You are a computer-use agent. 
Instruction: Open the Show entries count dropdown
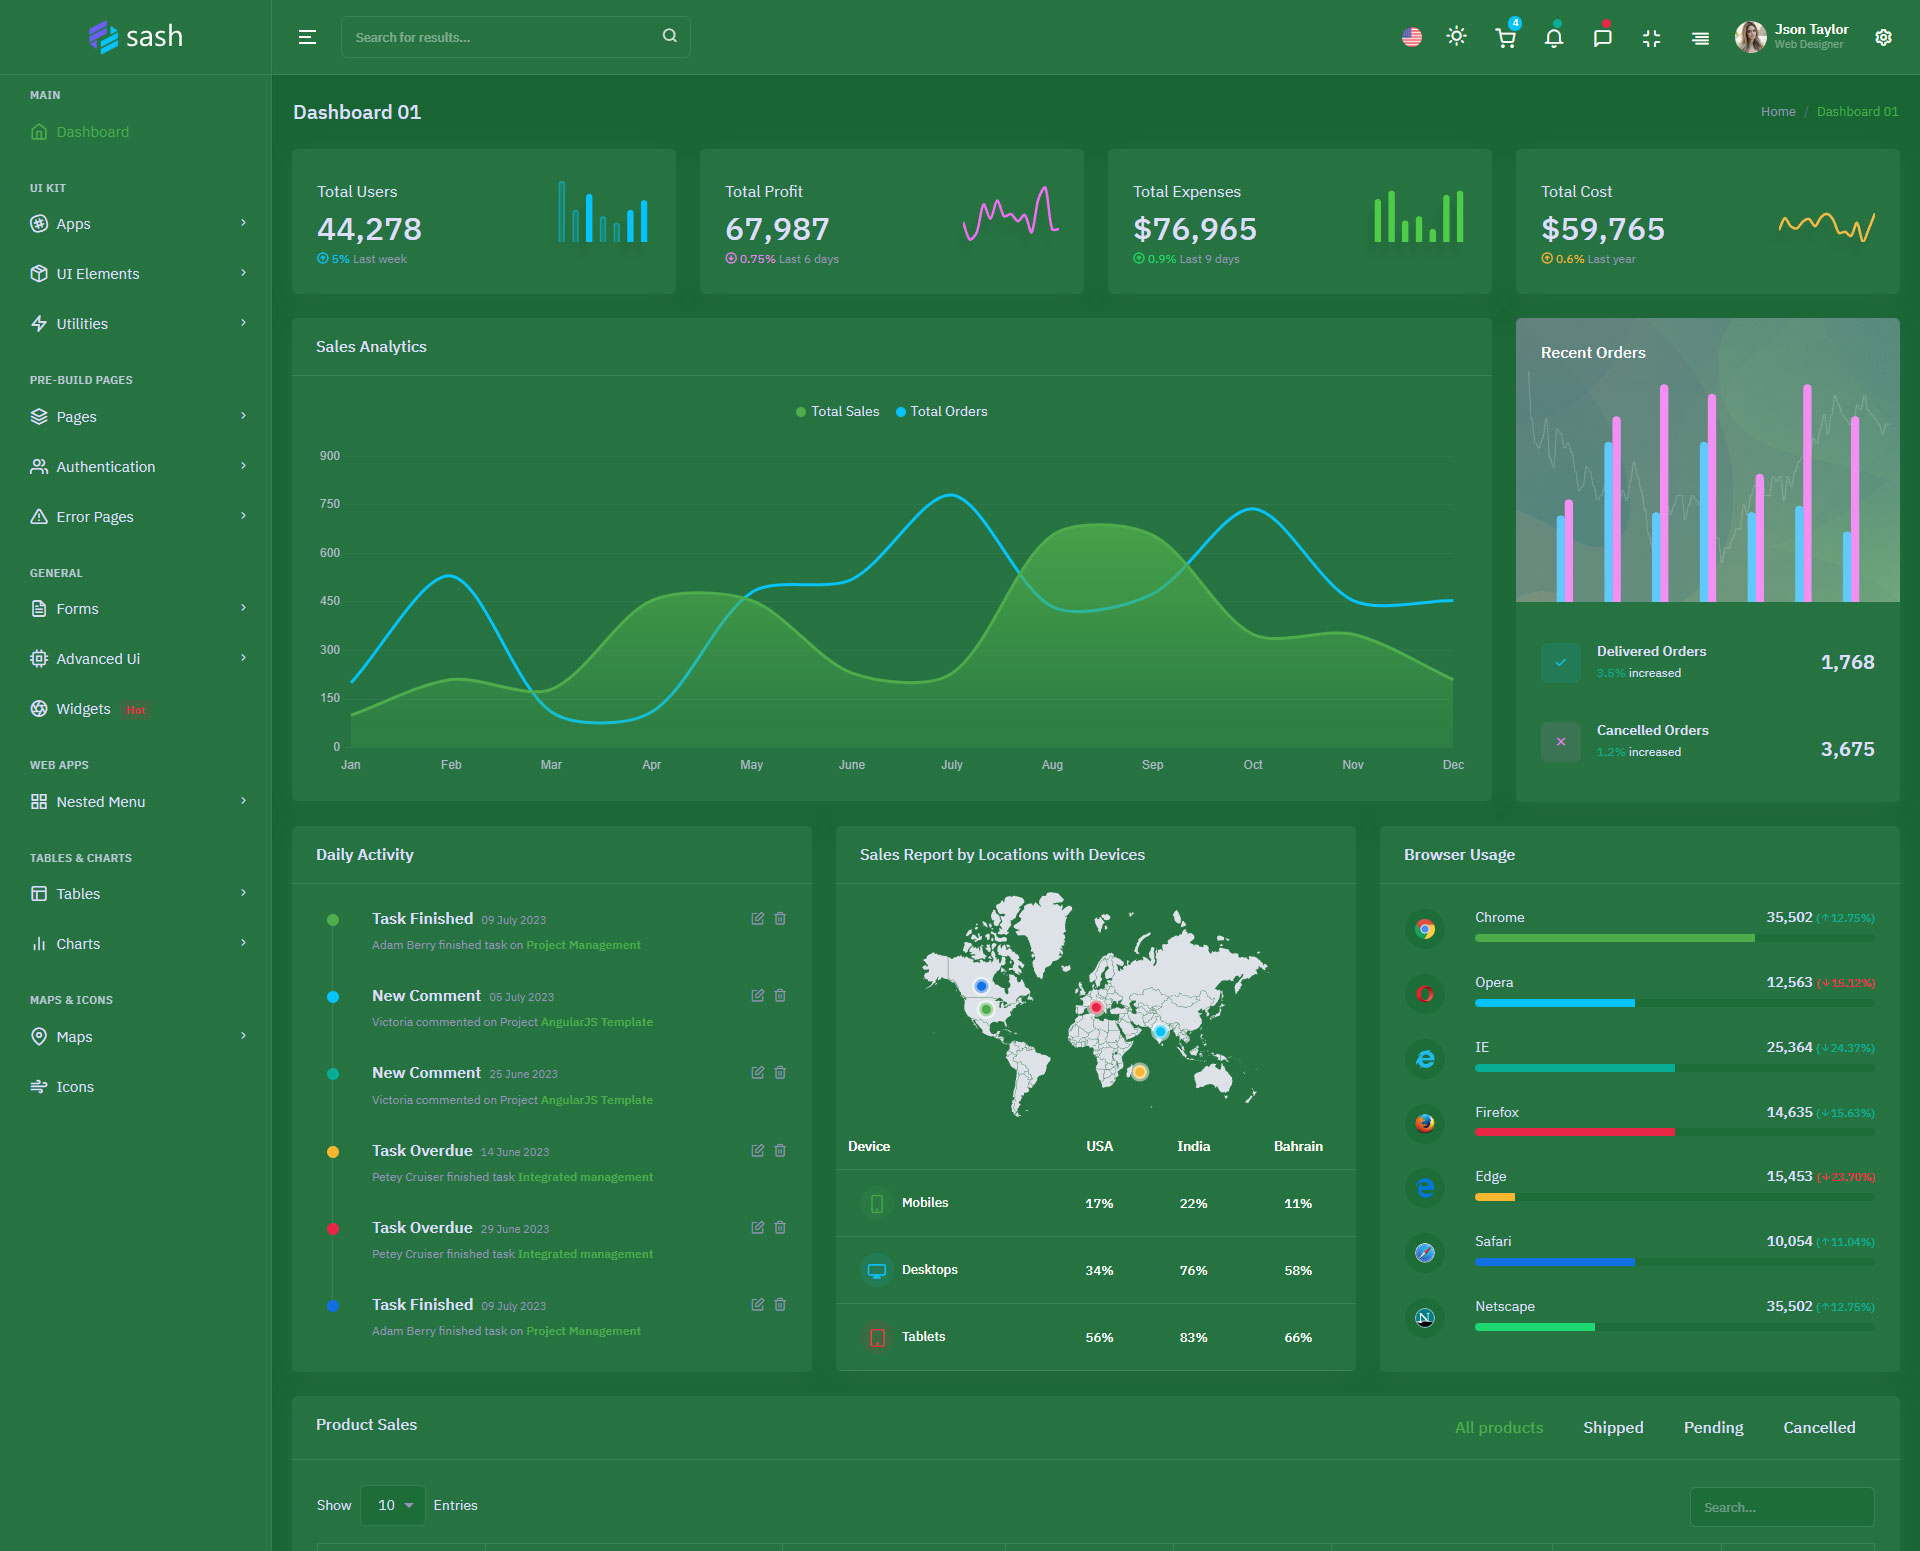(x=393, y=1505)
